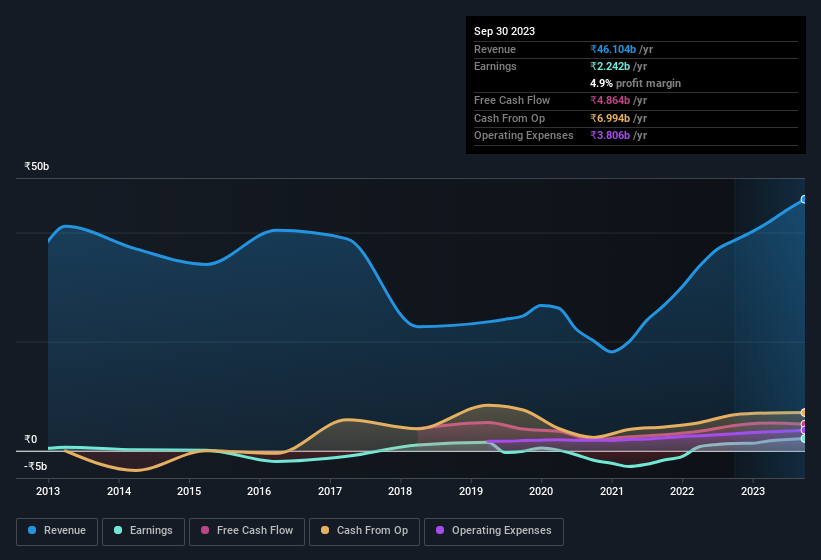Click the 2018 x-axis label

pos(400,491)
